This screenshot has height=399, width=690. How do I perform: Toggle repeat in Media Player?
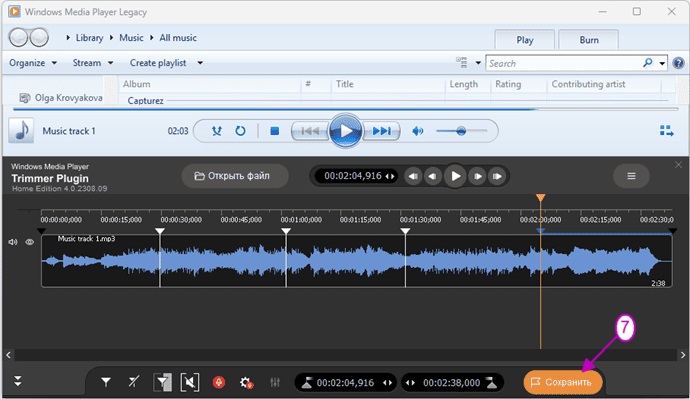[240, 131]
